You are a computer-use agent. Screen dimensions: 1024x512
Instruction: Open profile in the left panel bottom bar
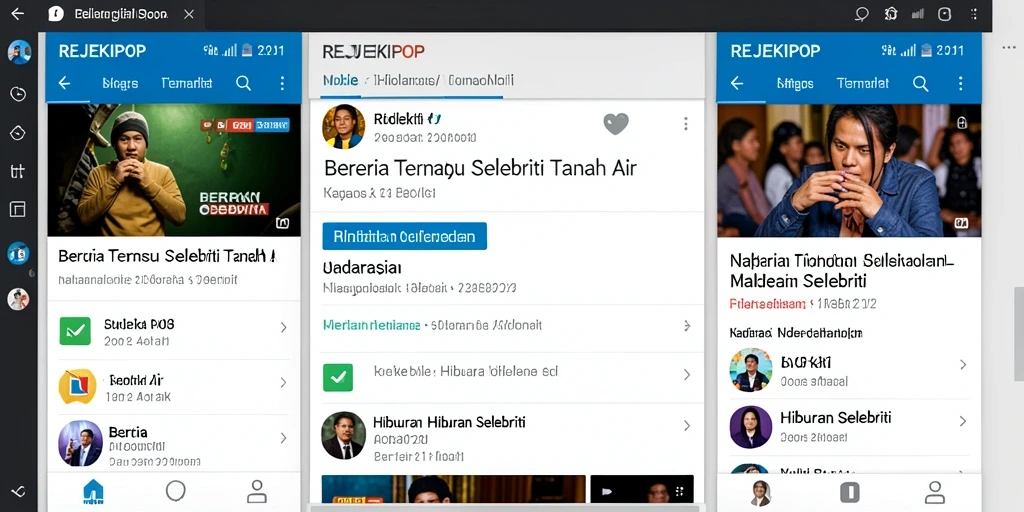pos(257,491)
